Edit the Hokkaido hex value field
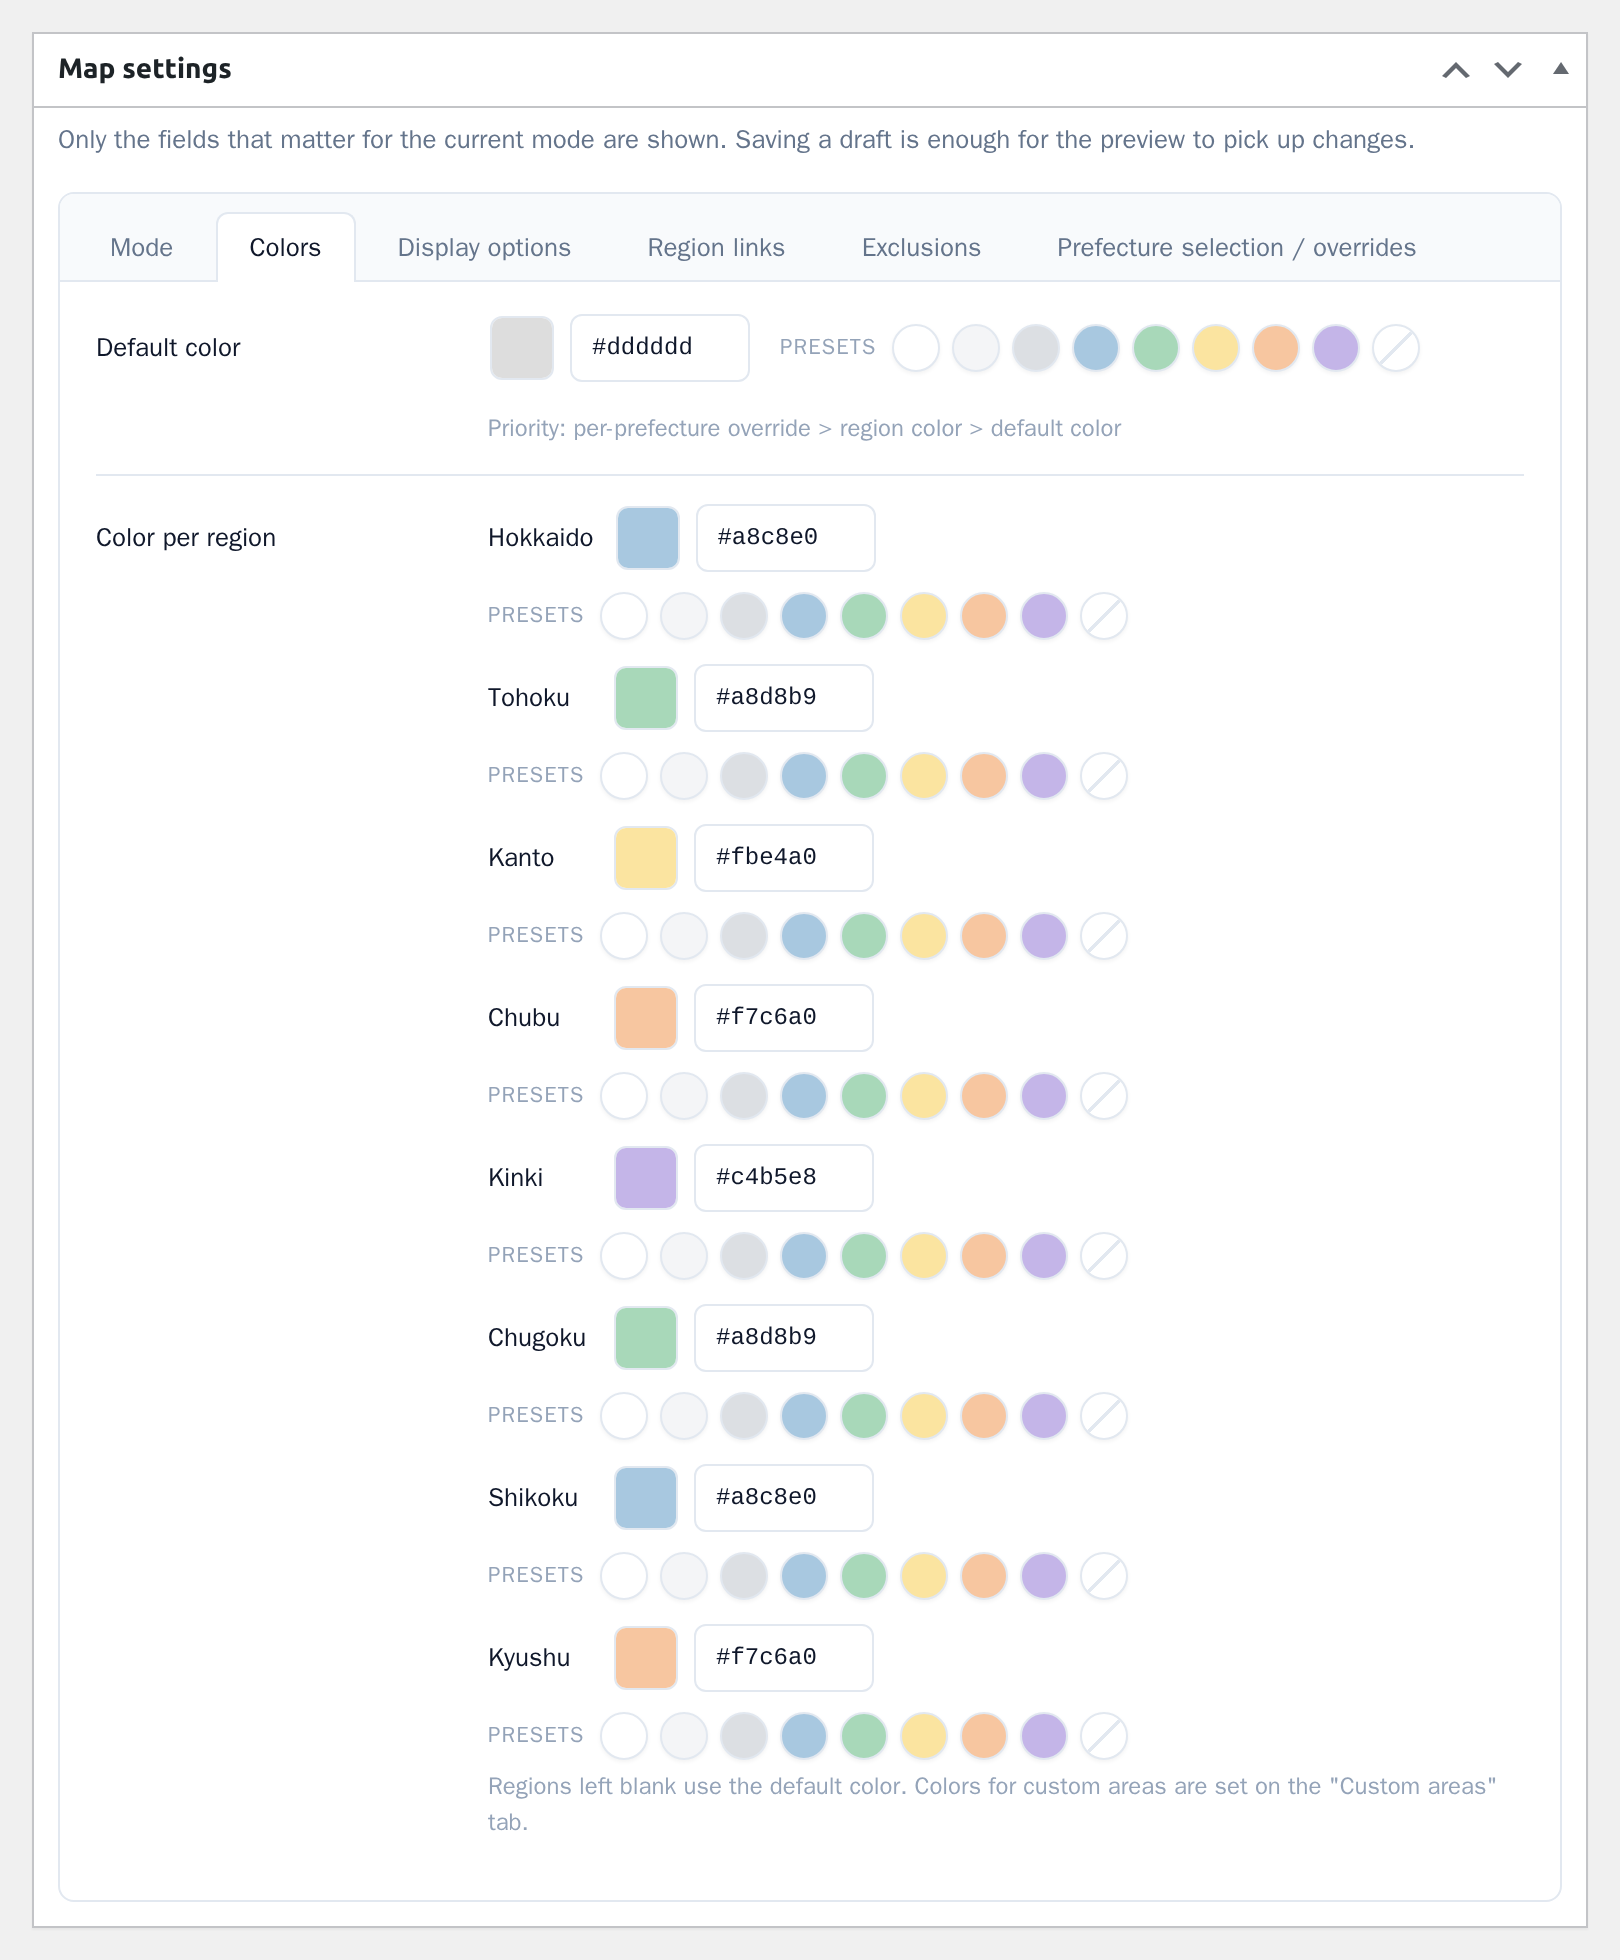 [x=786, y=538]
